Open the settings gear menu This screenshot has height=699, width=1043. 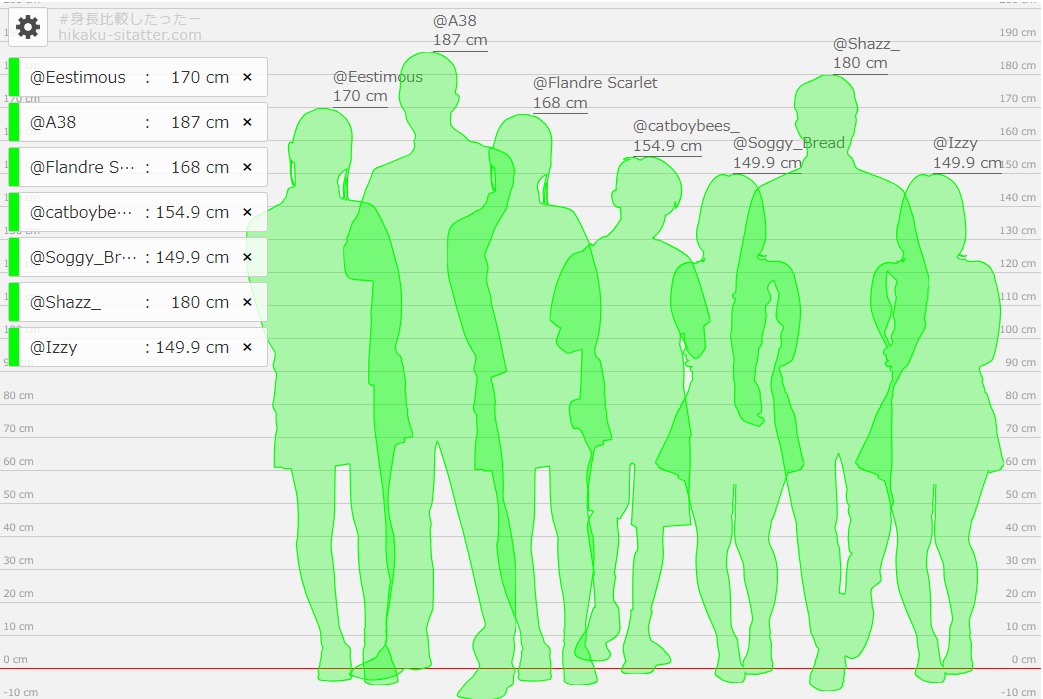pyautogui.click(x=28, y=27)
